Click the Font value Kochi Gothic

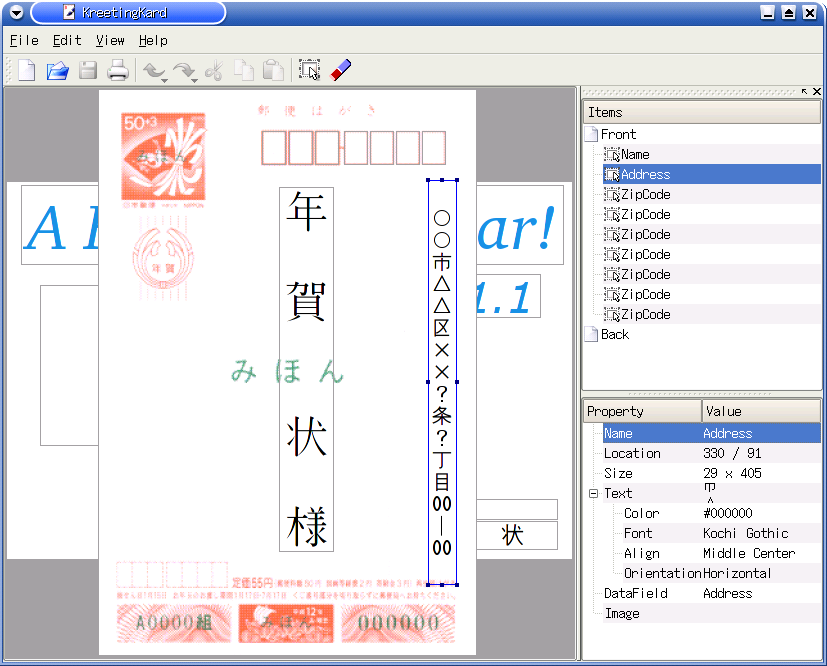click(x=745, y=533)
